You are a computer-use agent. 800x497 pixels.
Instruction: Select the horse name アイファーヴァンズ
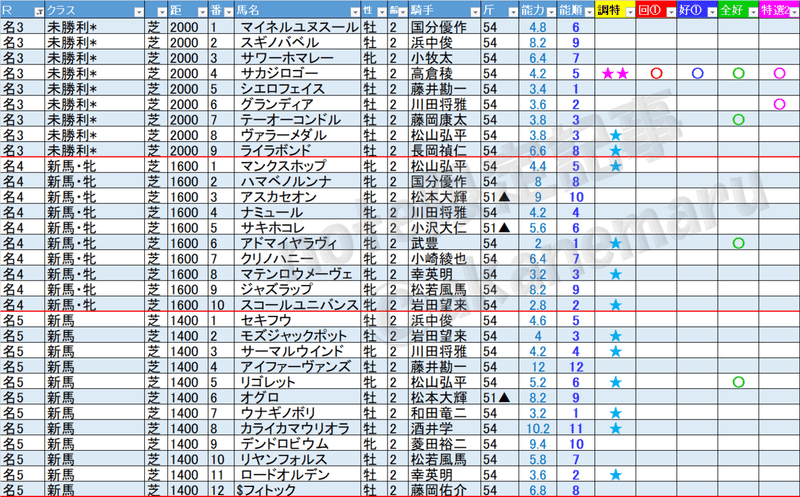coord(295,367)
